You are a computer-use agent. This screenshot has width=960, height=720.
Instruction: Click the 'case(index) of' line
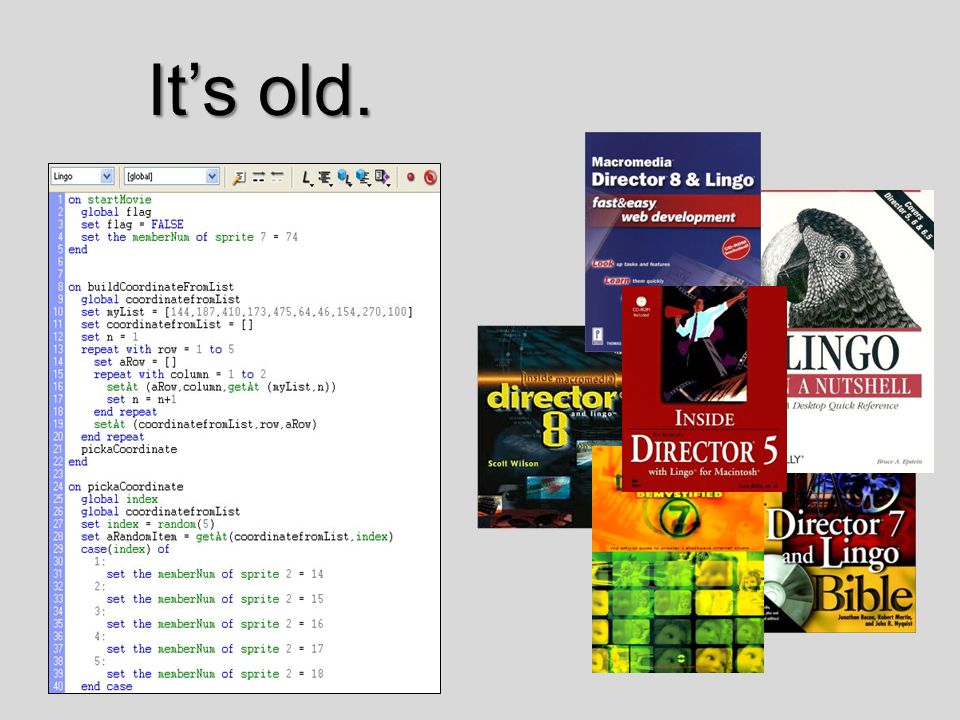(x=125, y=549)
